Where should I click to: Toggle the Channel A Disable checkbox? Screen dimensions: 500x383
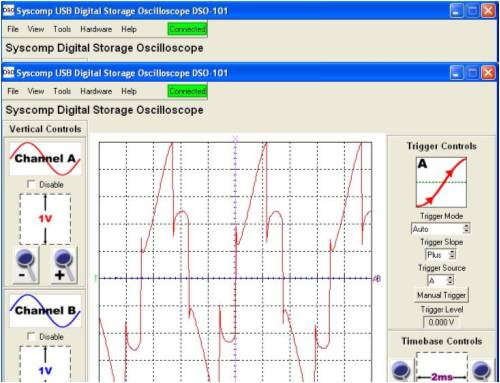point(31,184)
